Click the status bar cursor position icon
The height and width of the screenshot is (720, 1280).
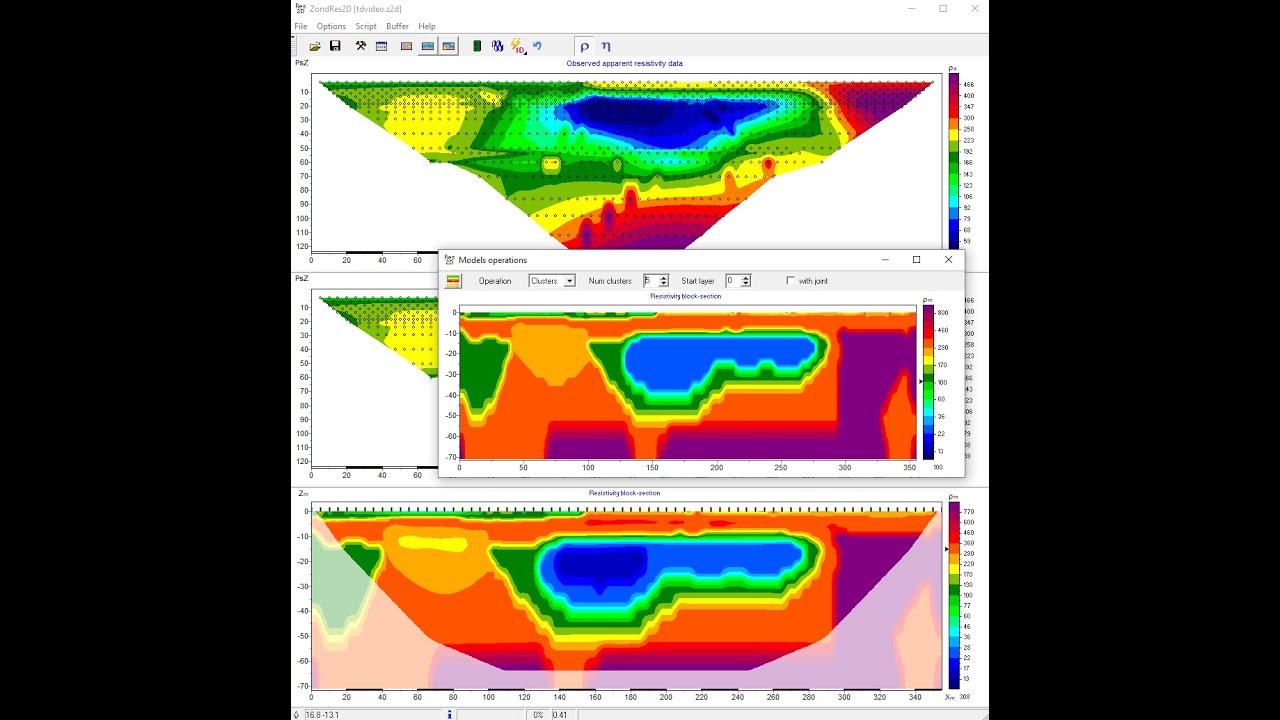pos(296,714)
